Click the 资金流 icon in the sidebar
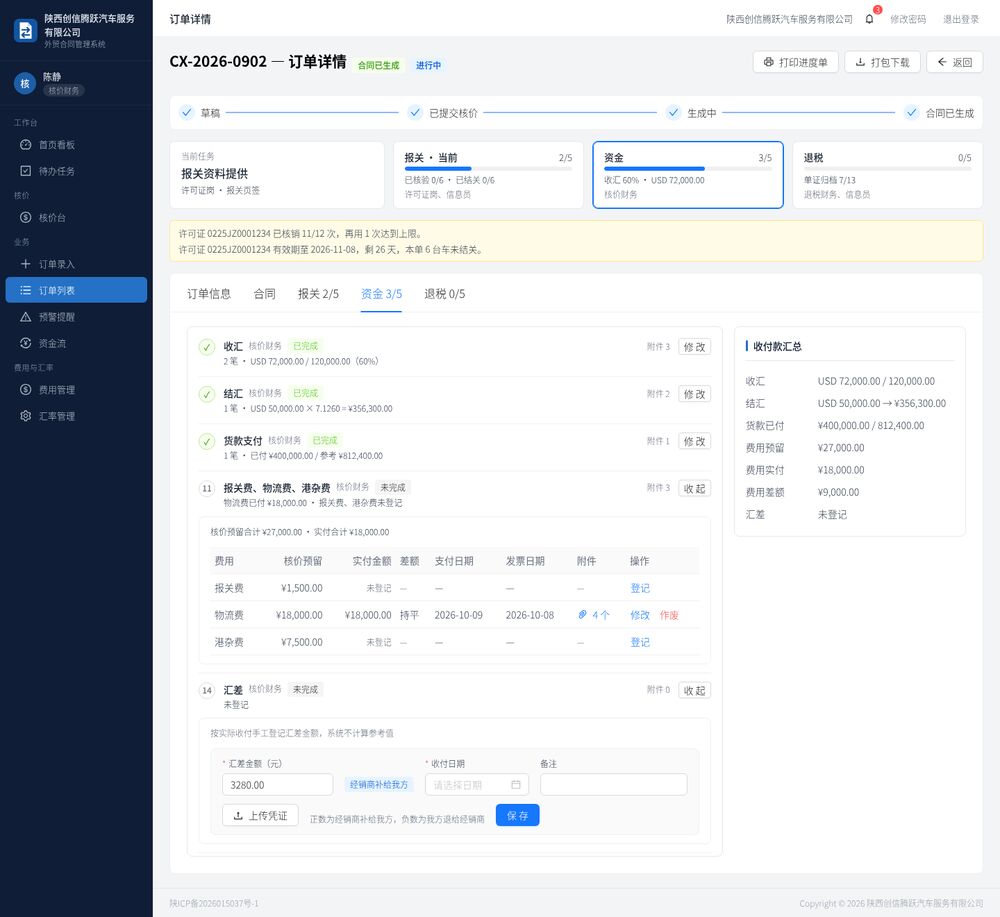The image size is (1000, 917). (x=26, y=343)
